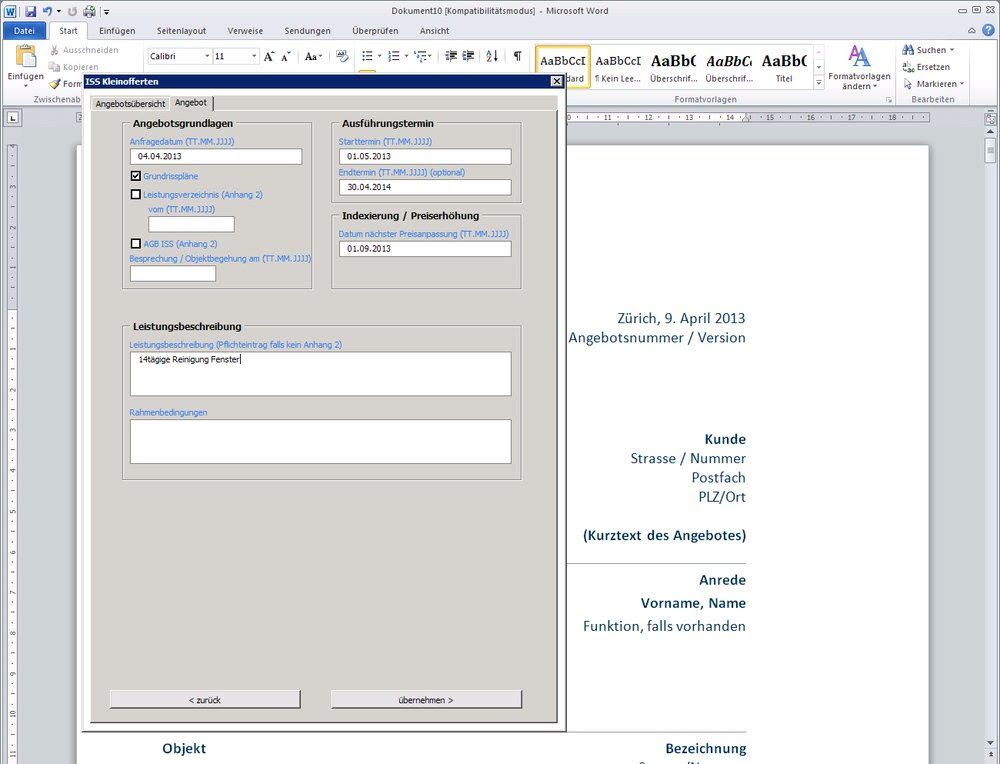
Task: Apply the Titel style from the gallery
Action: coord(784,68)
